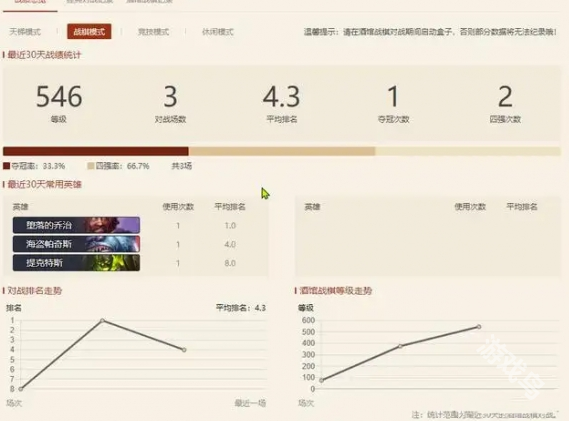569x421 pixels.
Task: Click the 平均排名: 4.3 label above ranking chart
Action: (x=241, y=308)
